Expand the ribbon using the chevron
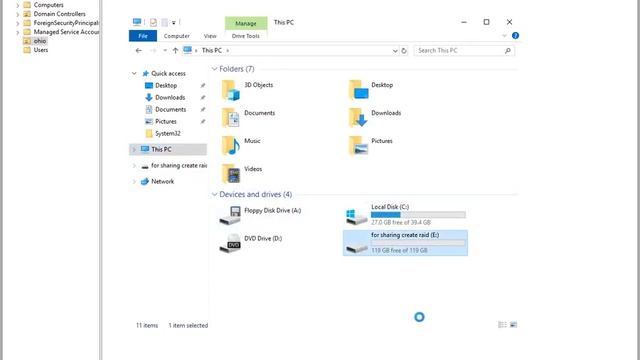Viewport: 640px width, 360px height. coord(504,36)
